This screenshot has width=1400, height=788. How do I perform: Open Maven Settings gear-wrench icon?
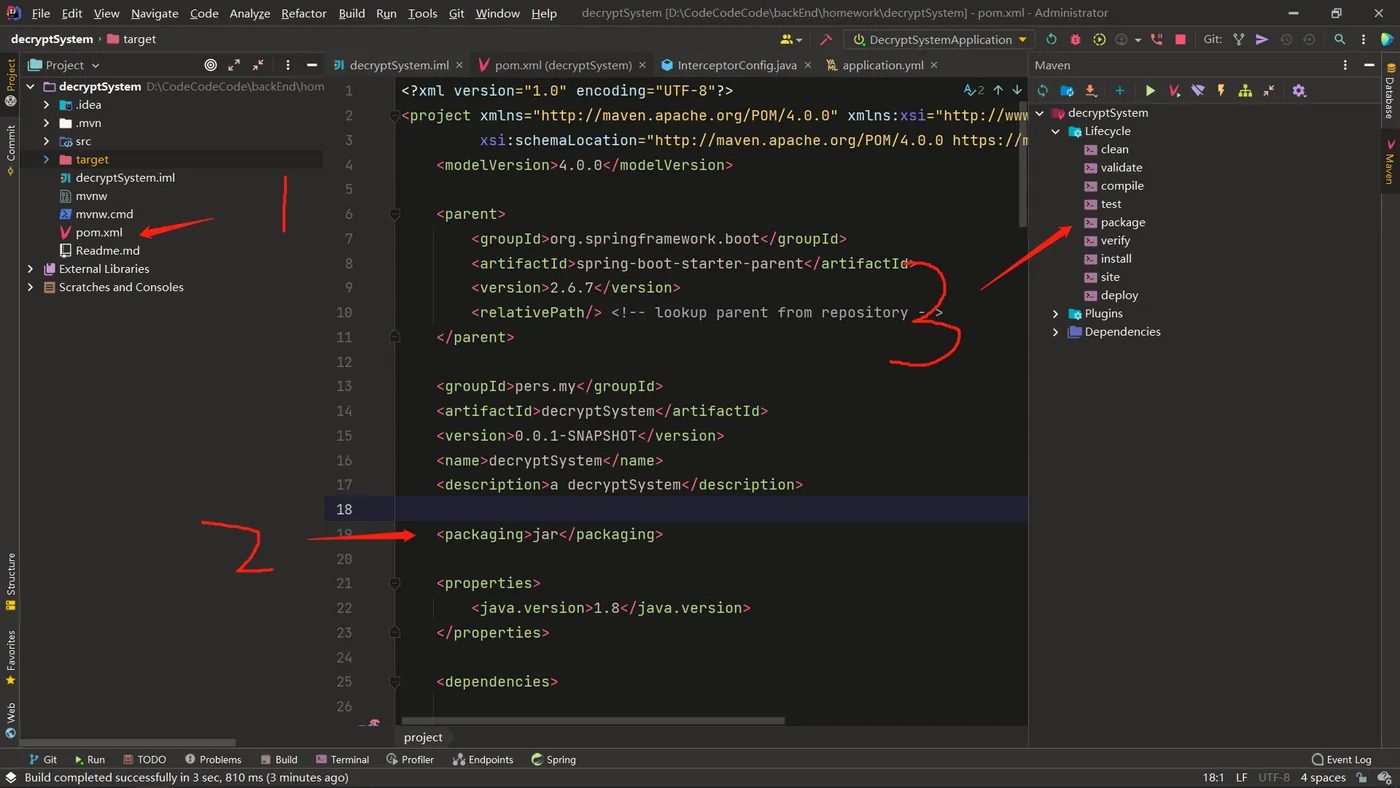click(x=1299, y=91)
